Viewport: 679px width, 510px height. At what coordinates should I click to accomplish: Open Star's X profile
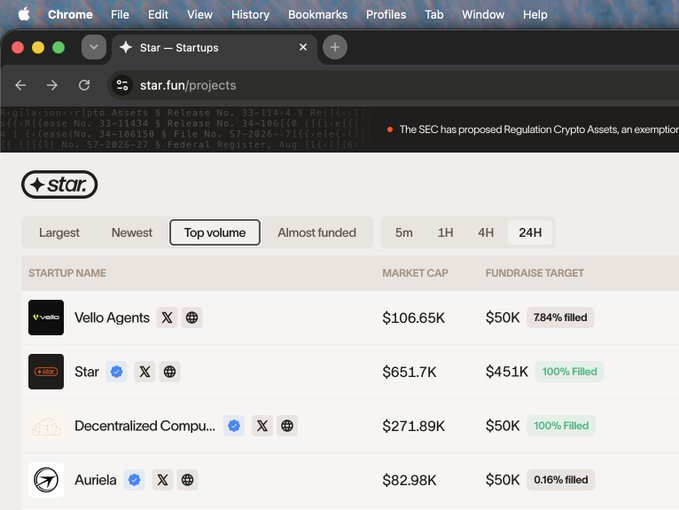pyautogui.click(x=145, y=371)
